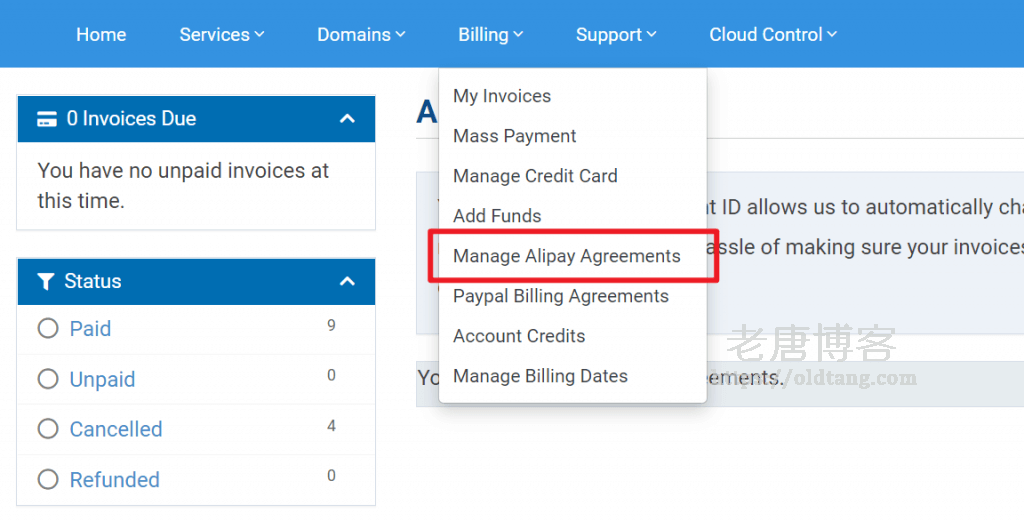
Task: Select the Refunded radio button
Action: (x=48, y=480)
